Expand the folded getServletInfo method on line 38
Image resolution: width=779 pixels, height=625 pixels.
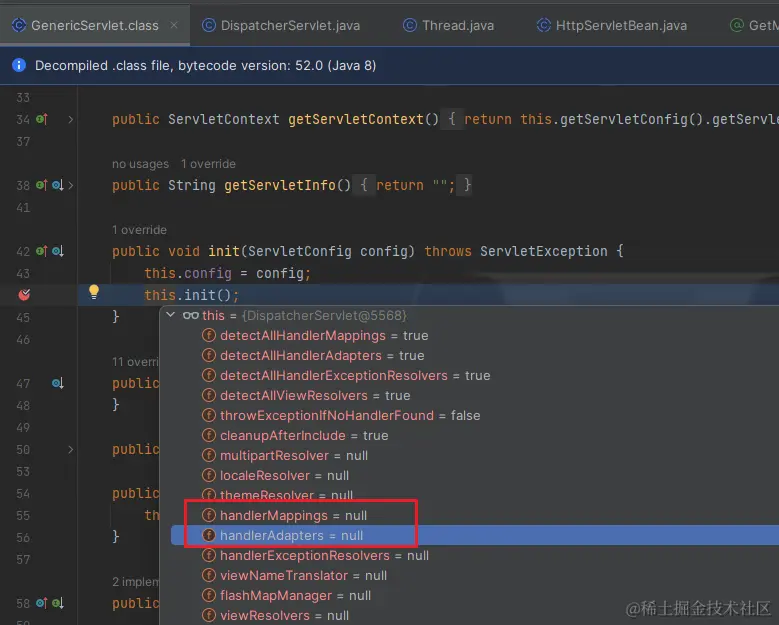[x=71, y=185]
